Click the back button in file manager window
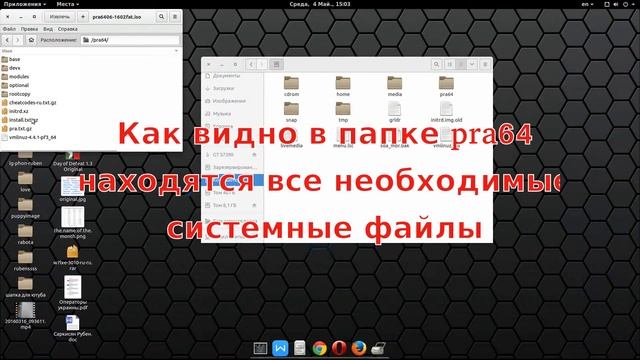The width and height of the screenshot is (640, 360). point(251,64)
